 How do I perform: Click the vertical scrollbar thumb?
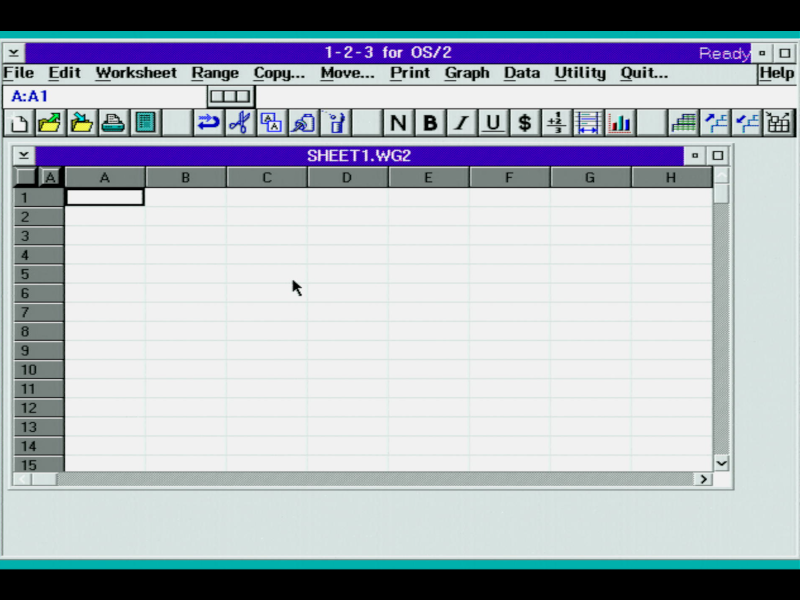(721, 194)
